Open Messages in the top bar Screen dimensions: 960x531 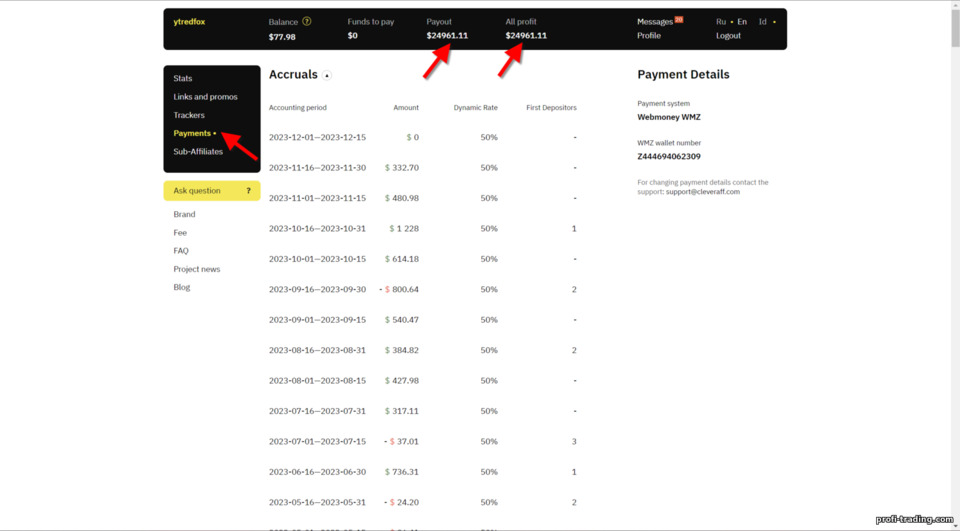point(654,22)
